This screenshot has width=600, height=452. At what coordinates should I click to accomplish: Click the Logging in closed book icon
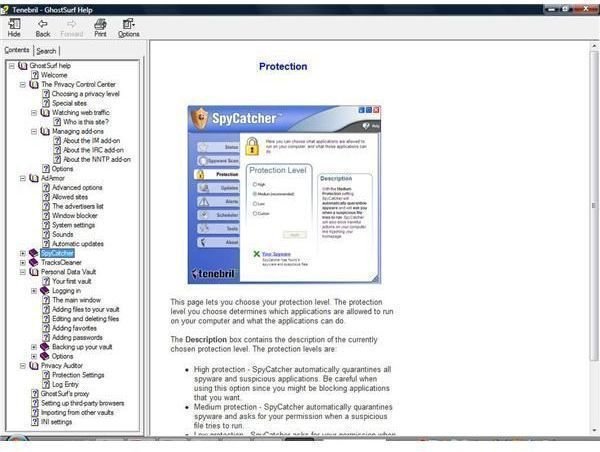(x=45, y=291)
